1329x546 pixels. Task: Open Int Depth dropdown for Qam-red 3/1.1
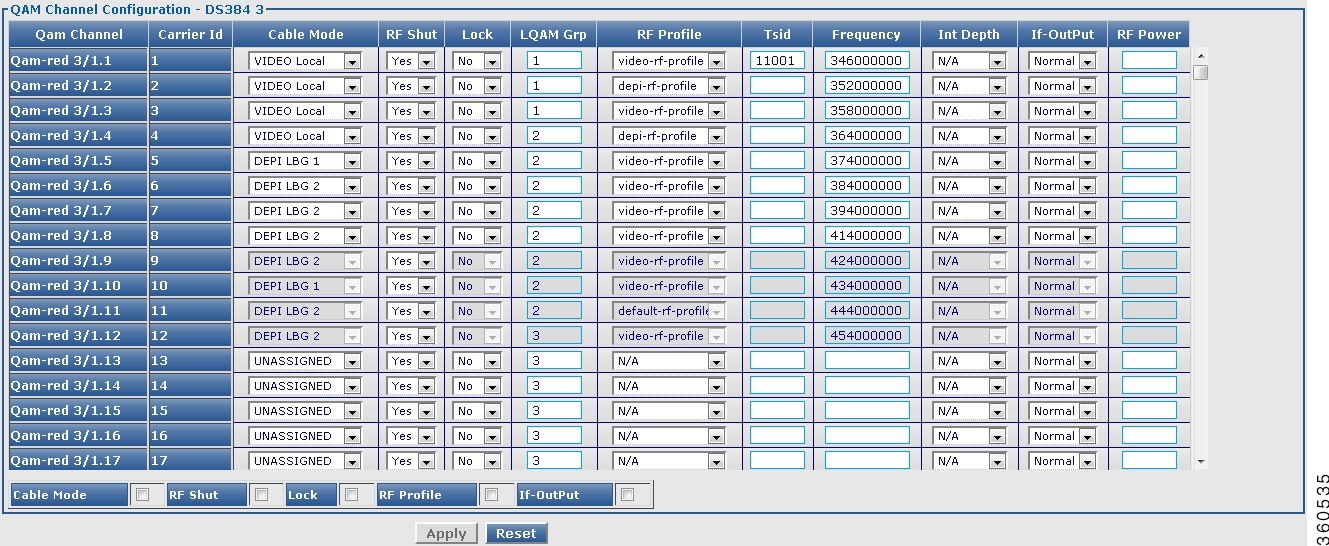[968, 61]
